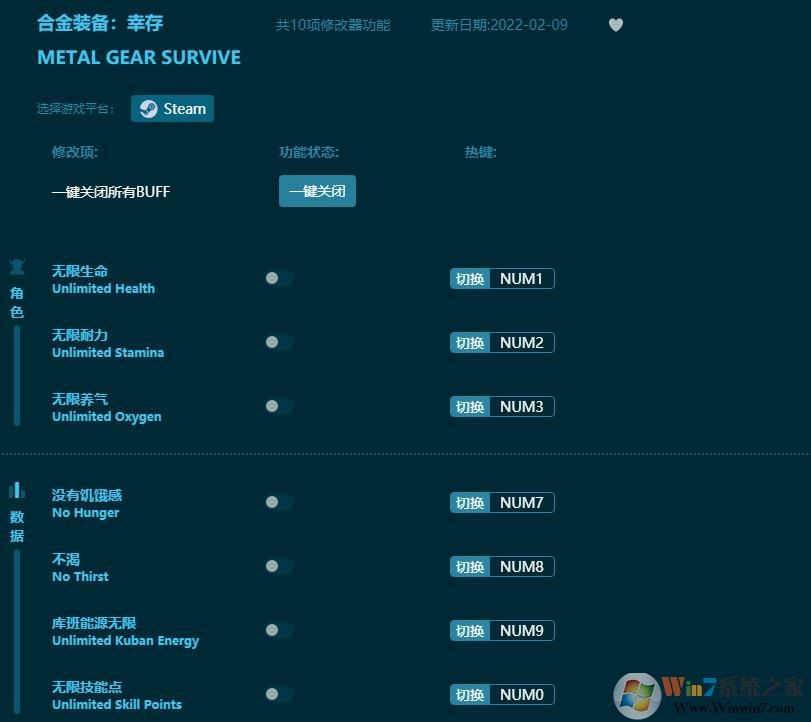
Task: Enable the No Thirst switch
Action: (x=279, y=566)
